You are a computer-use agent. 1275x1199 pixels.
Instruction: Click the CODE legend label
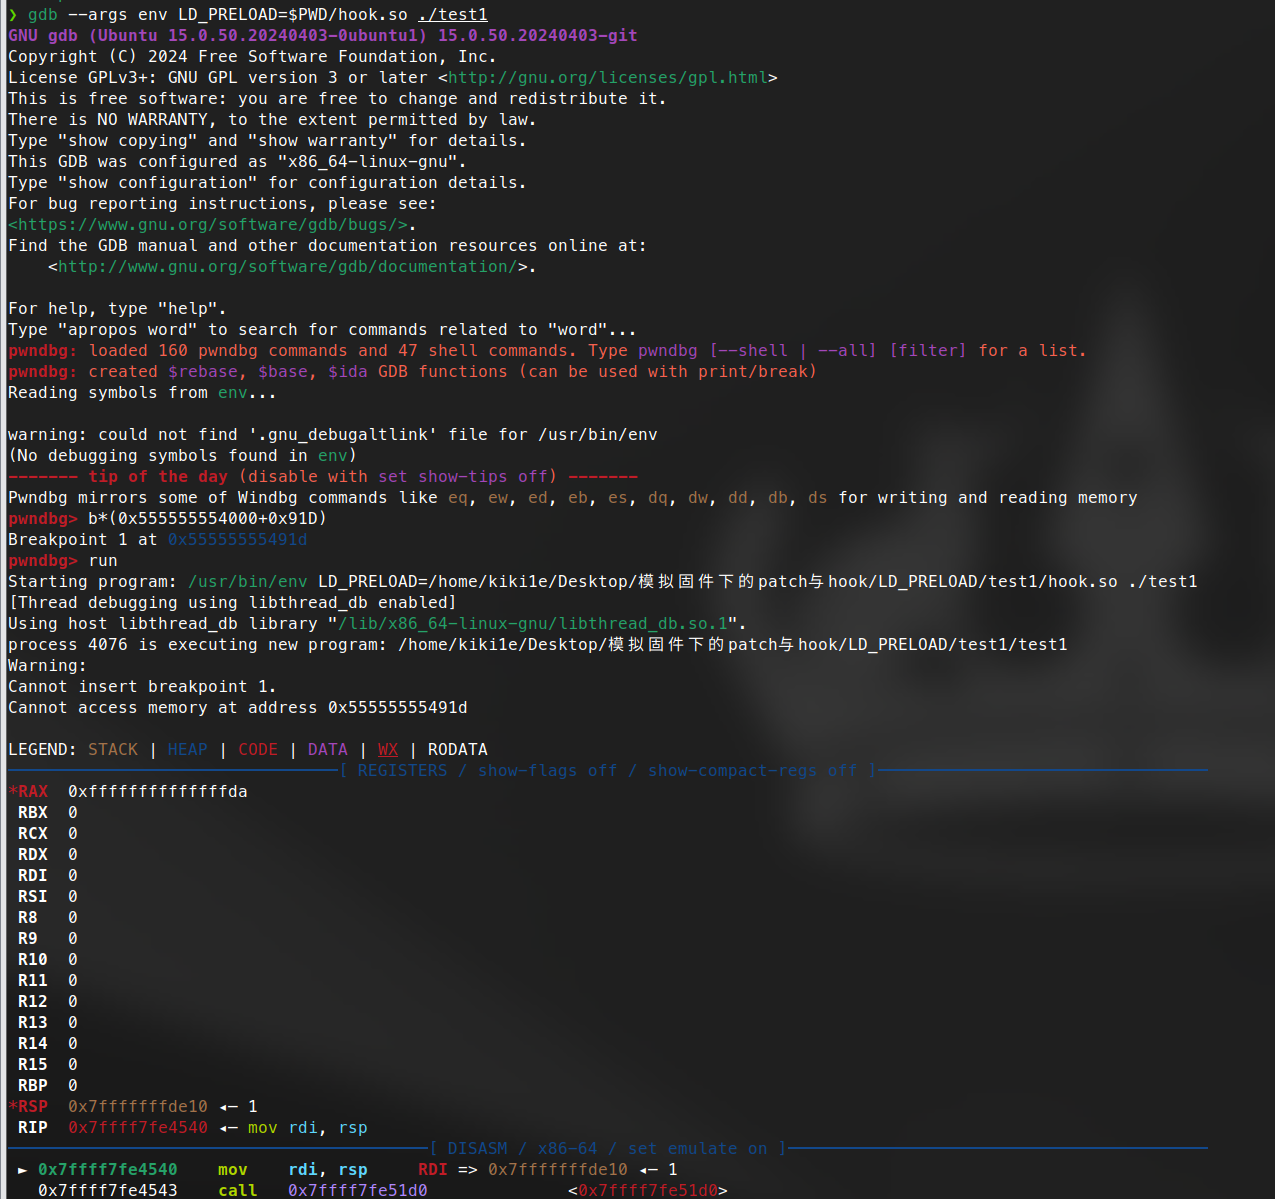(x=258, y=750)
